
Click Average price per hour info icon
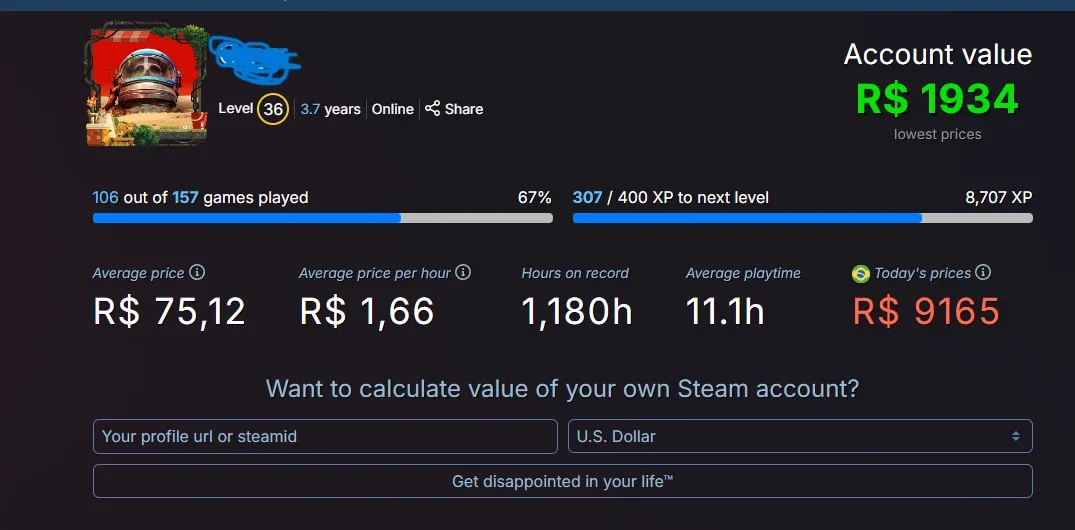click(463, 273)
